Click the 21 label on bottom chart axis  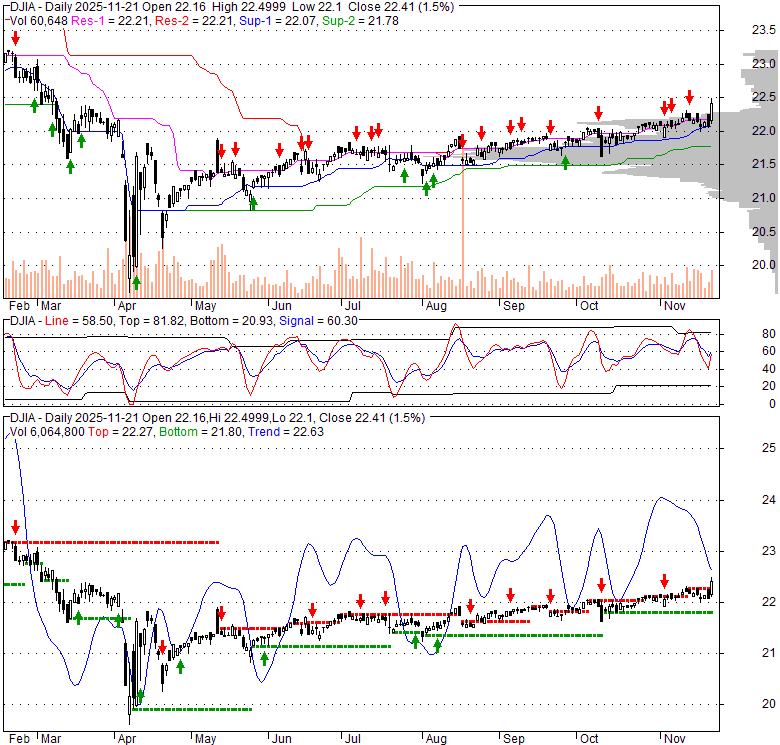click(x=769, y=653)
